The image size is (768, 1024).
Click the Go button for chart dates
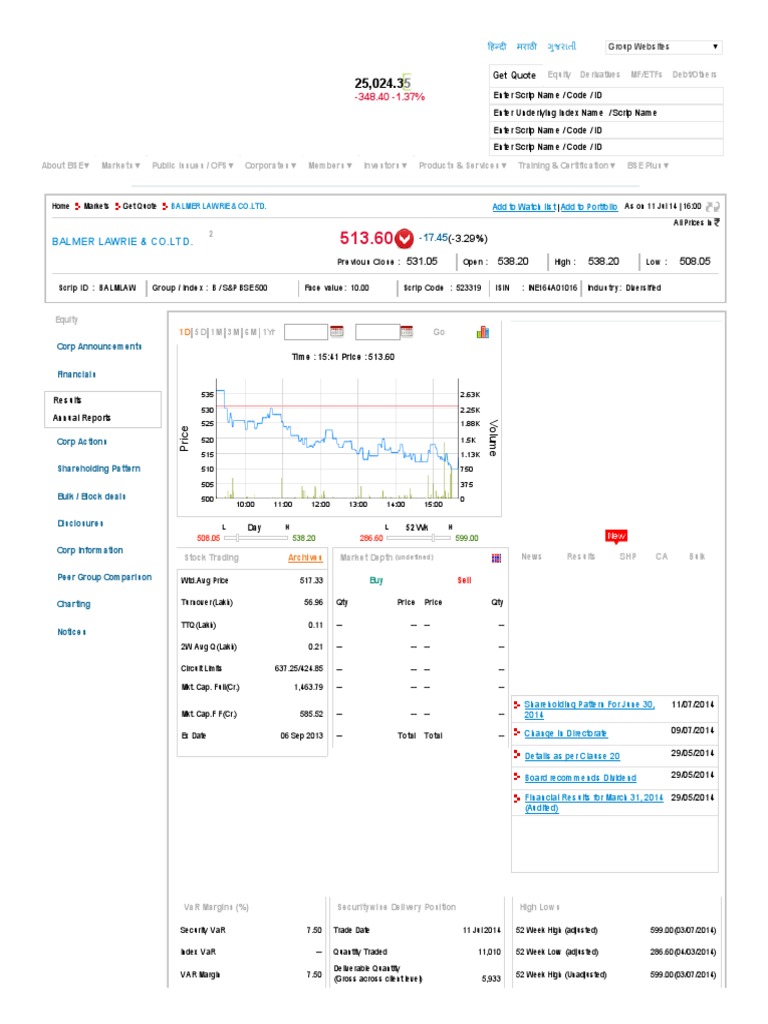[x=439, y=332]
